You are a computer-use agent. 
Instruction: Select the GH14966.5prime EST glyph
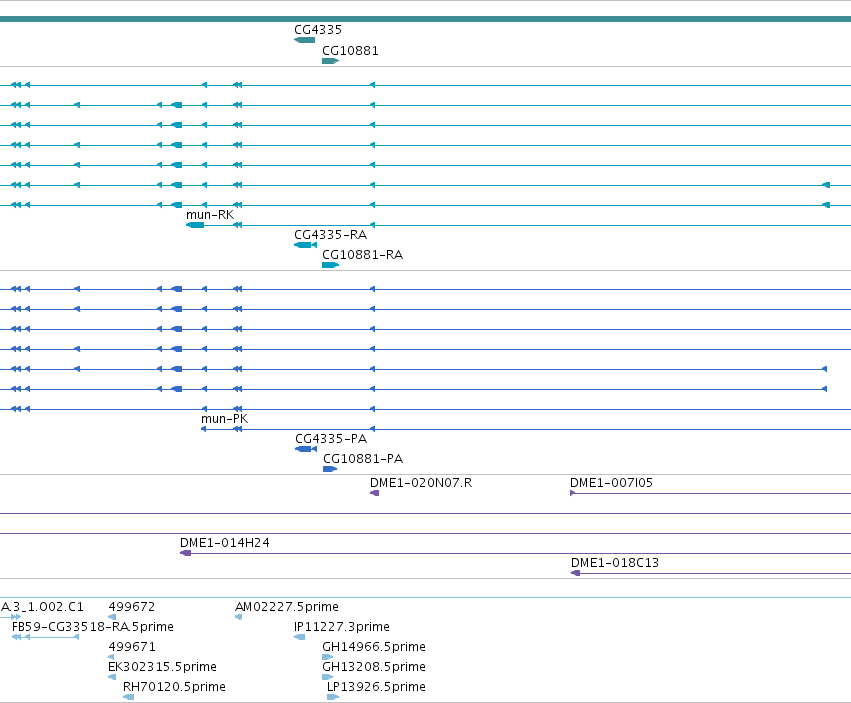328,657
